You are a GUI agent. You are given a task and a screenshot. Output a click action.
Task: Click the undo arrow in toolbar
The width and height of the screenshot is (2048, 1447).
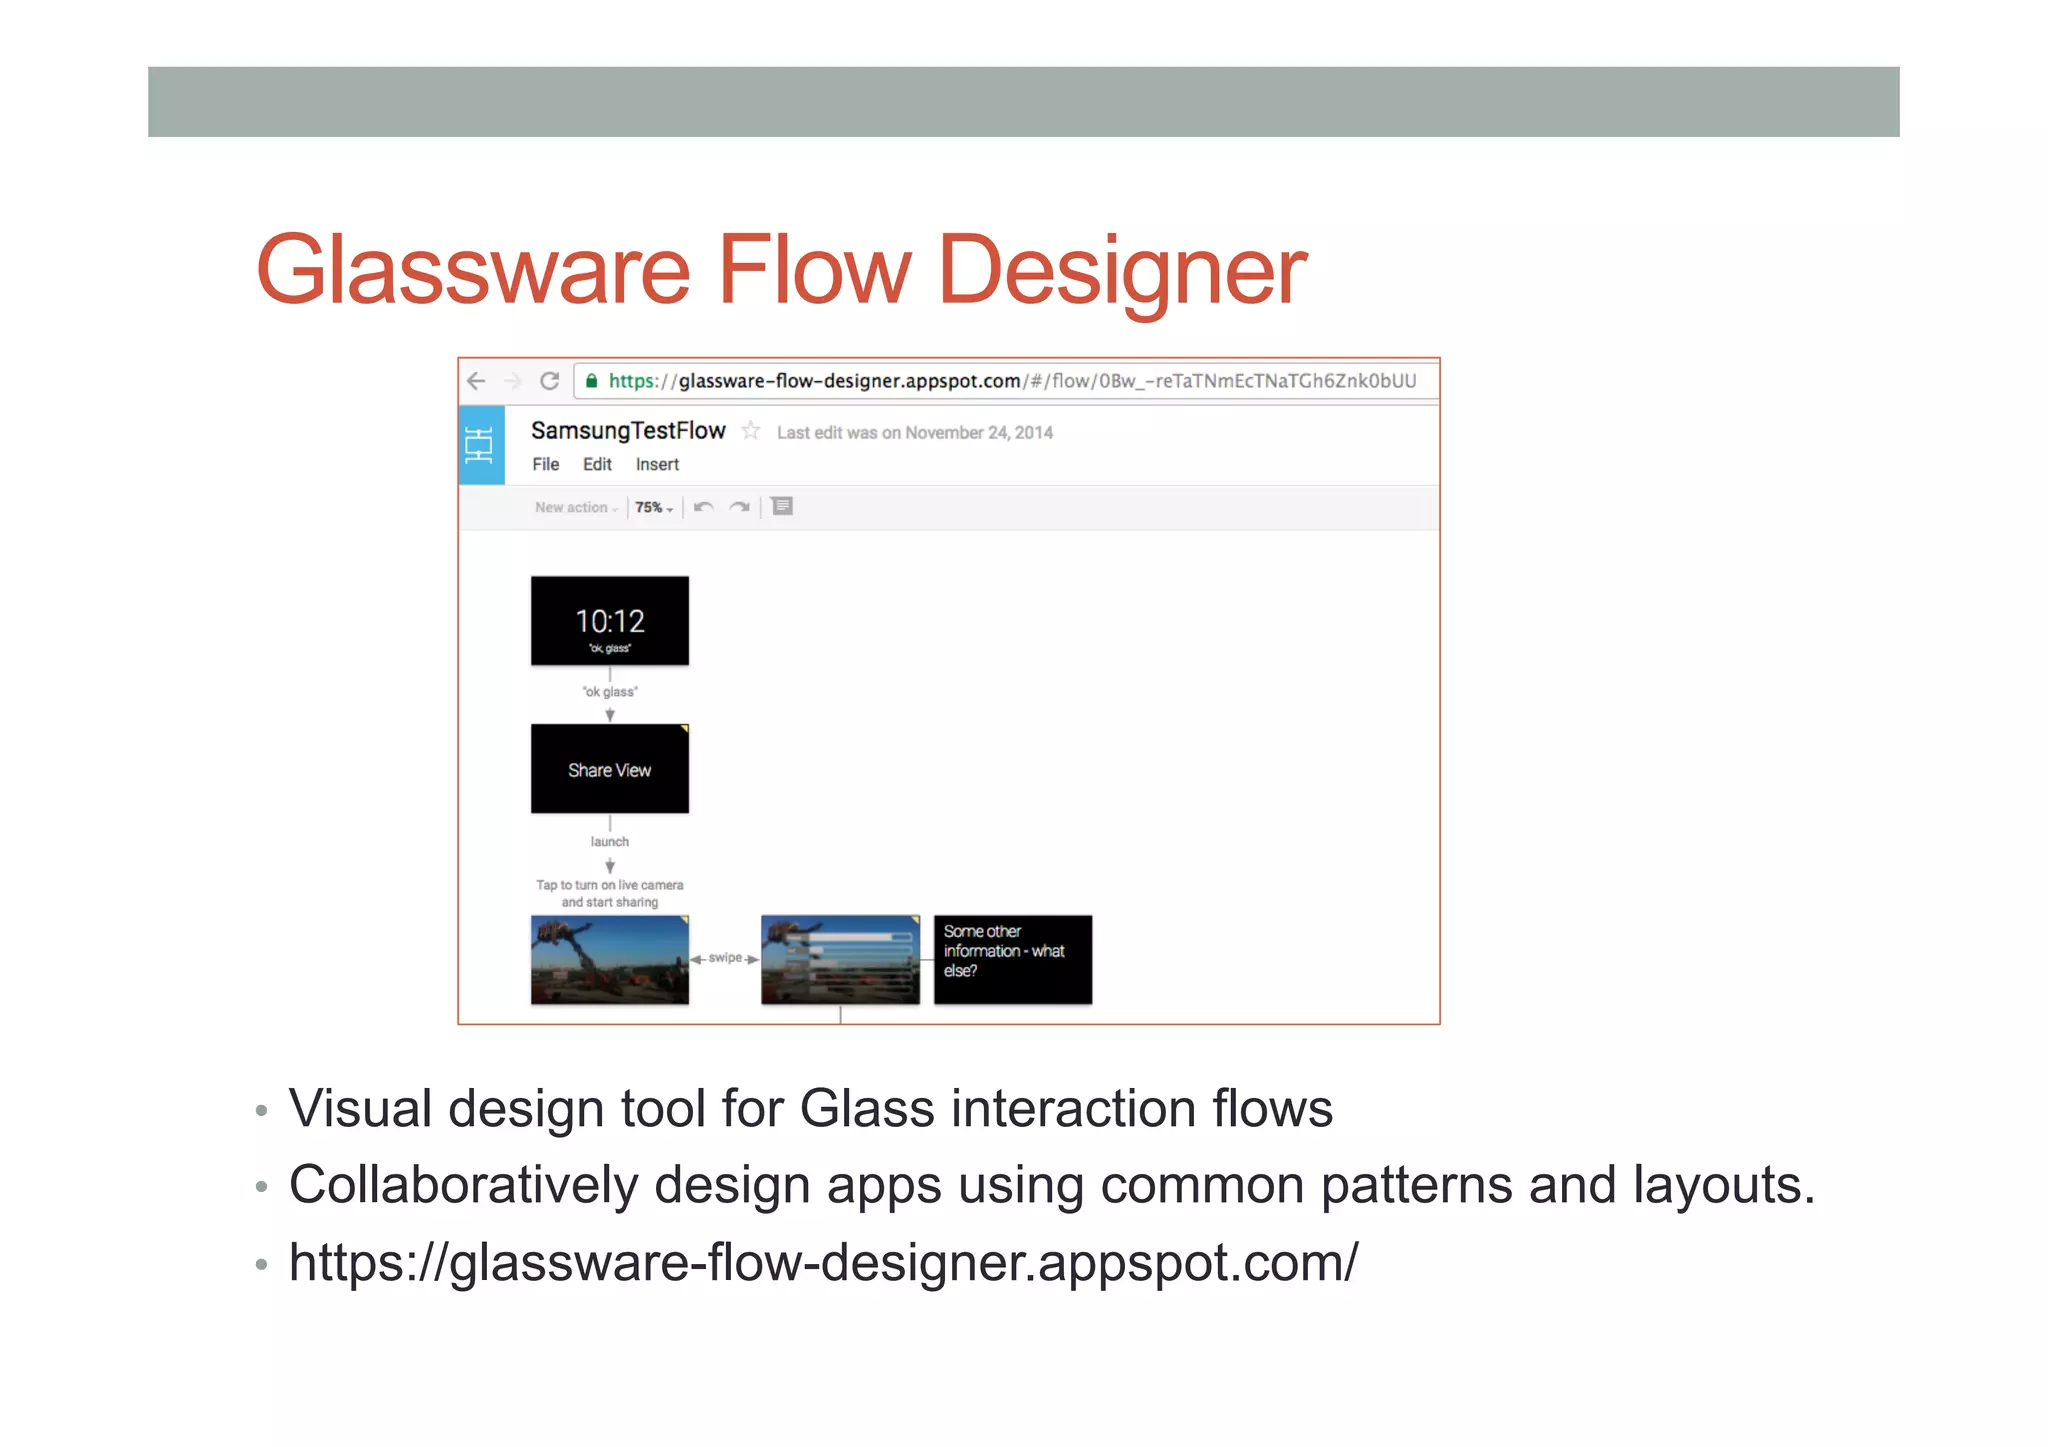704,507
